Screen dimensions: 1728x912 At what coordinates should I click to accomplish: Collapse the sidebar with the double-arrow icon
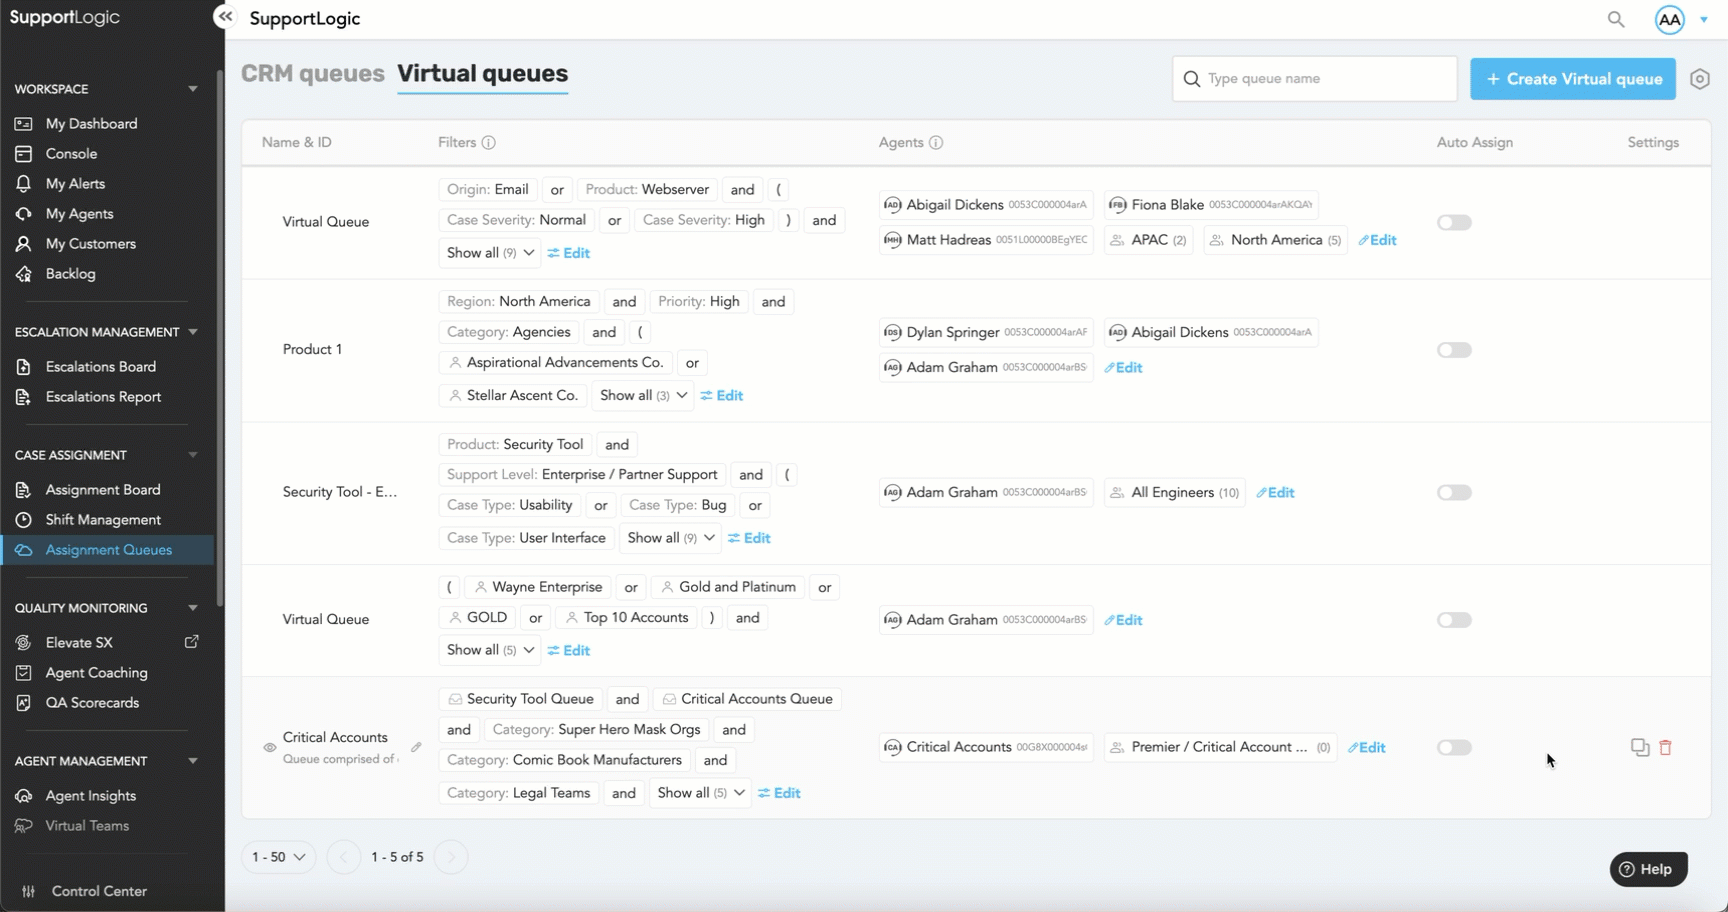[225, 17]
